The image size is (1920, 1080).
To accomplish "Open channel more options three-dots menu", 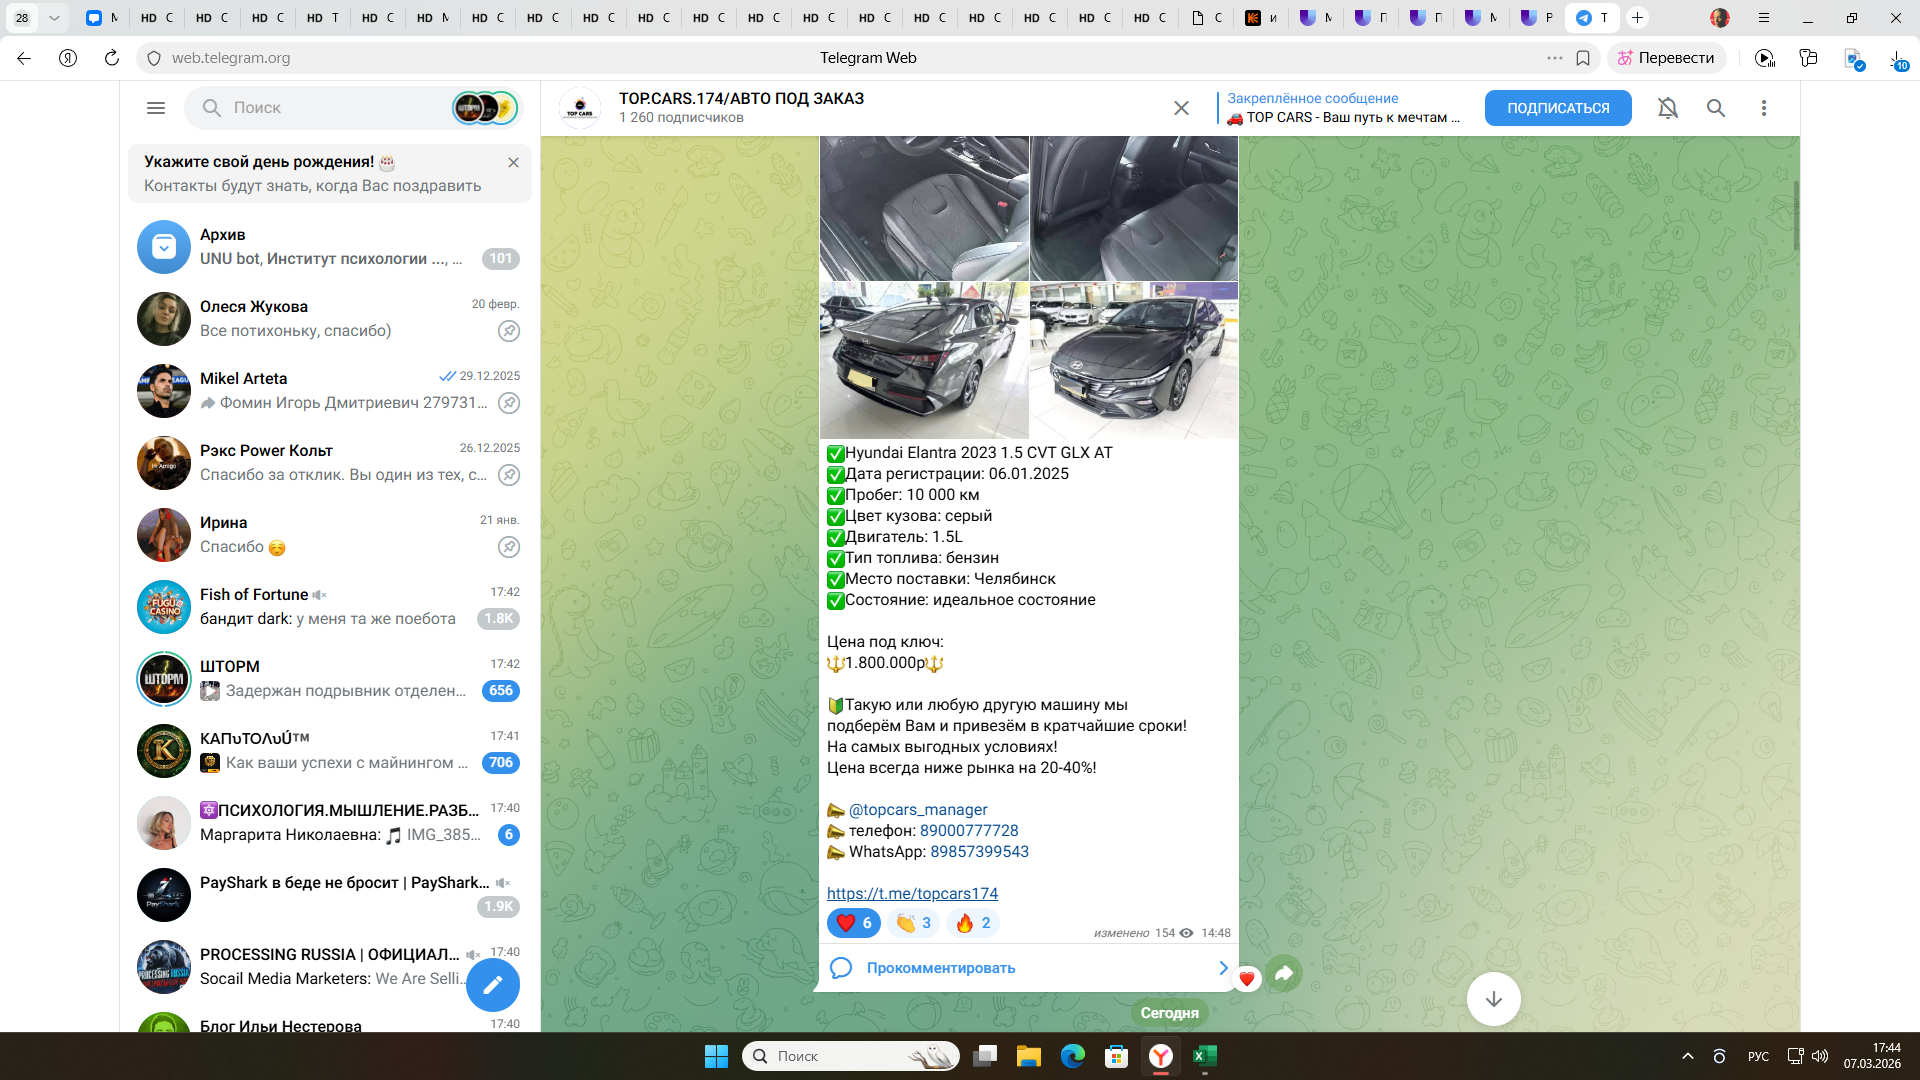I will pyautogui.click(x=1763, y=108).
